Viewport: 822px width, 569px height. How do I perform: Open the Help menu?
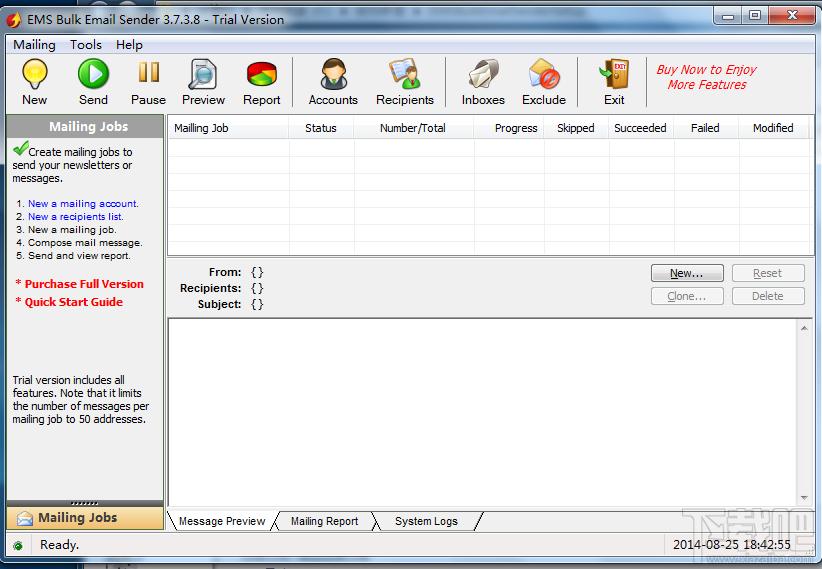point(129,45)
